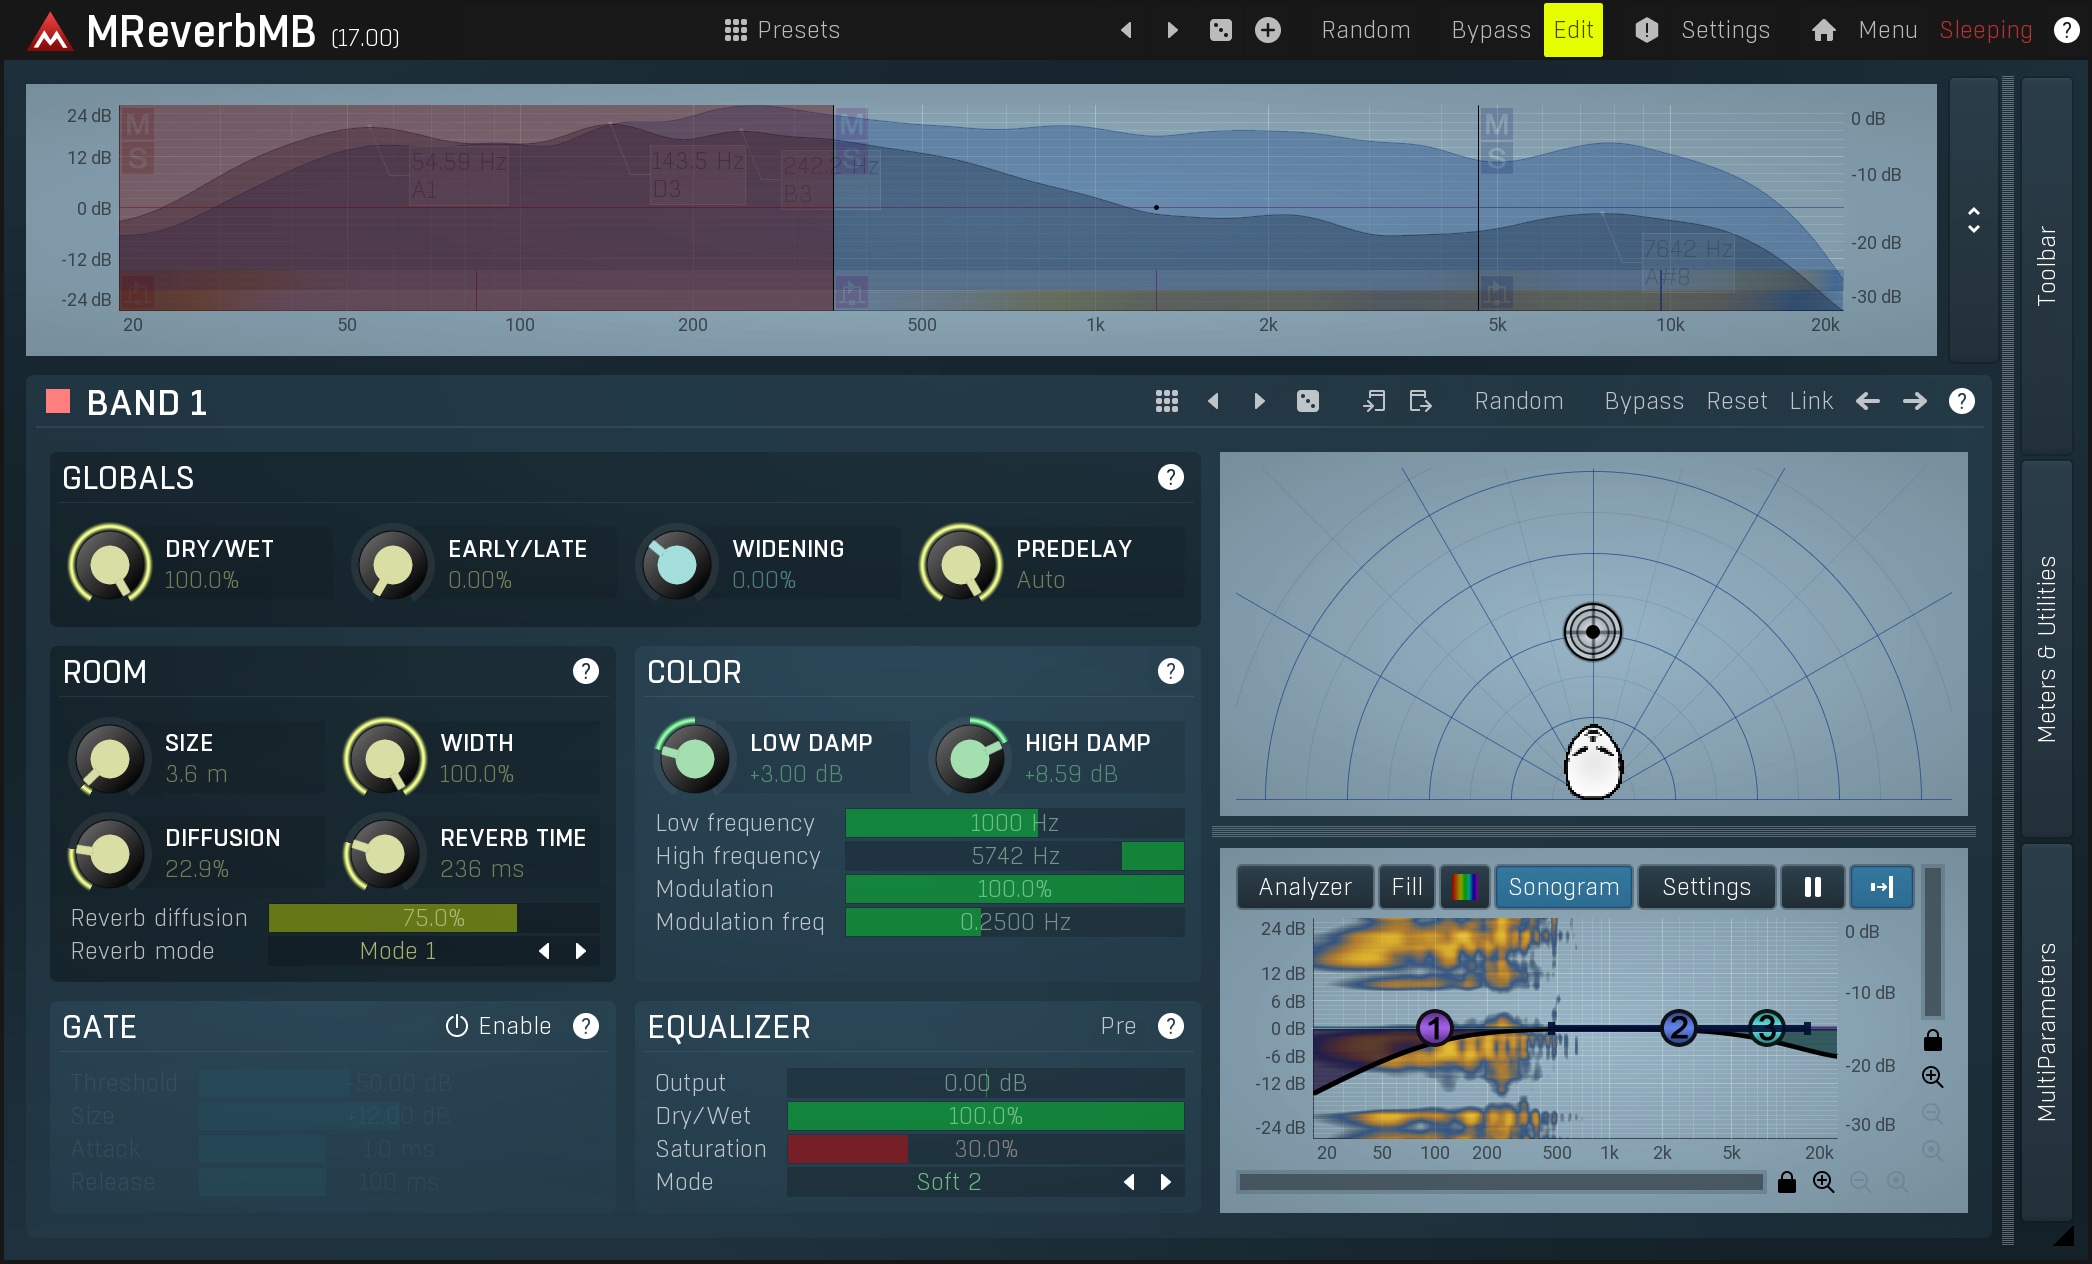
Task: Click the Band 1 paste icon
Action: coord(1420,401)
